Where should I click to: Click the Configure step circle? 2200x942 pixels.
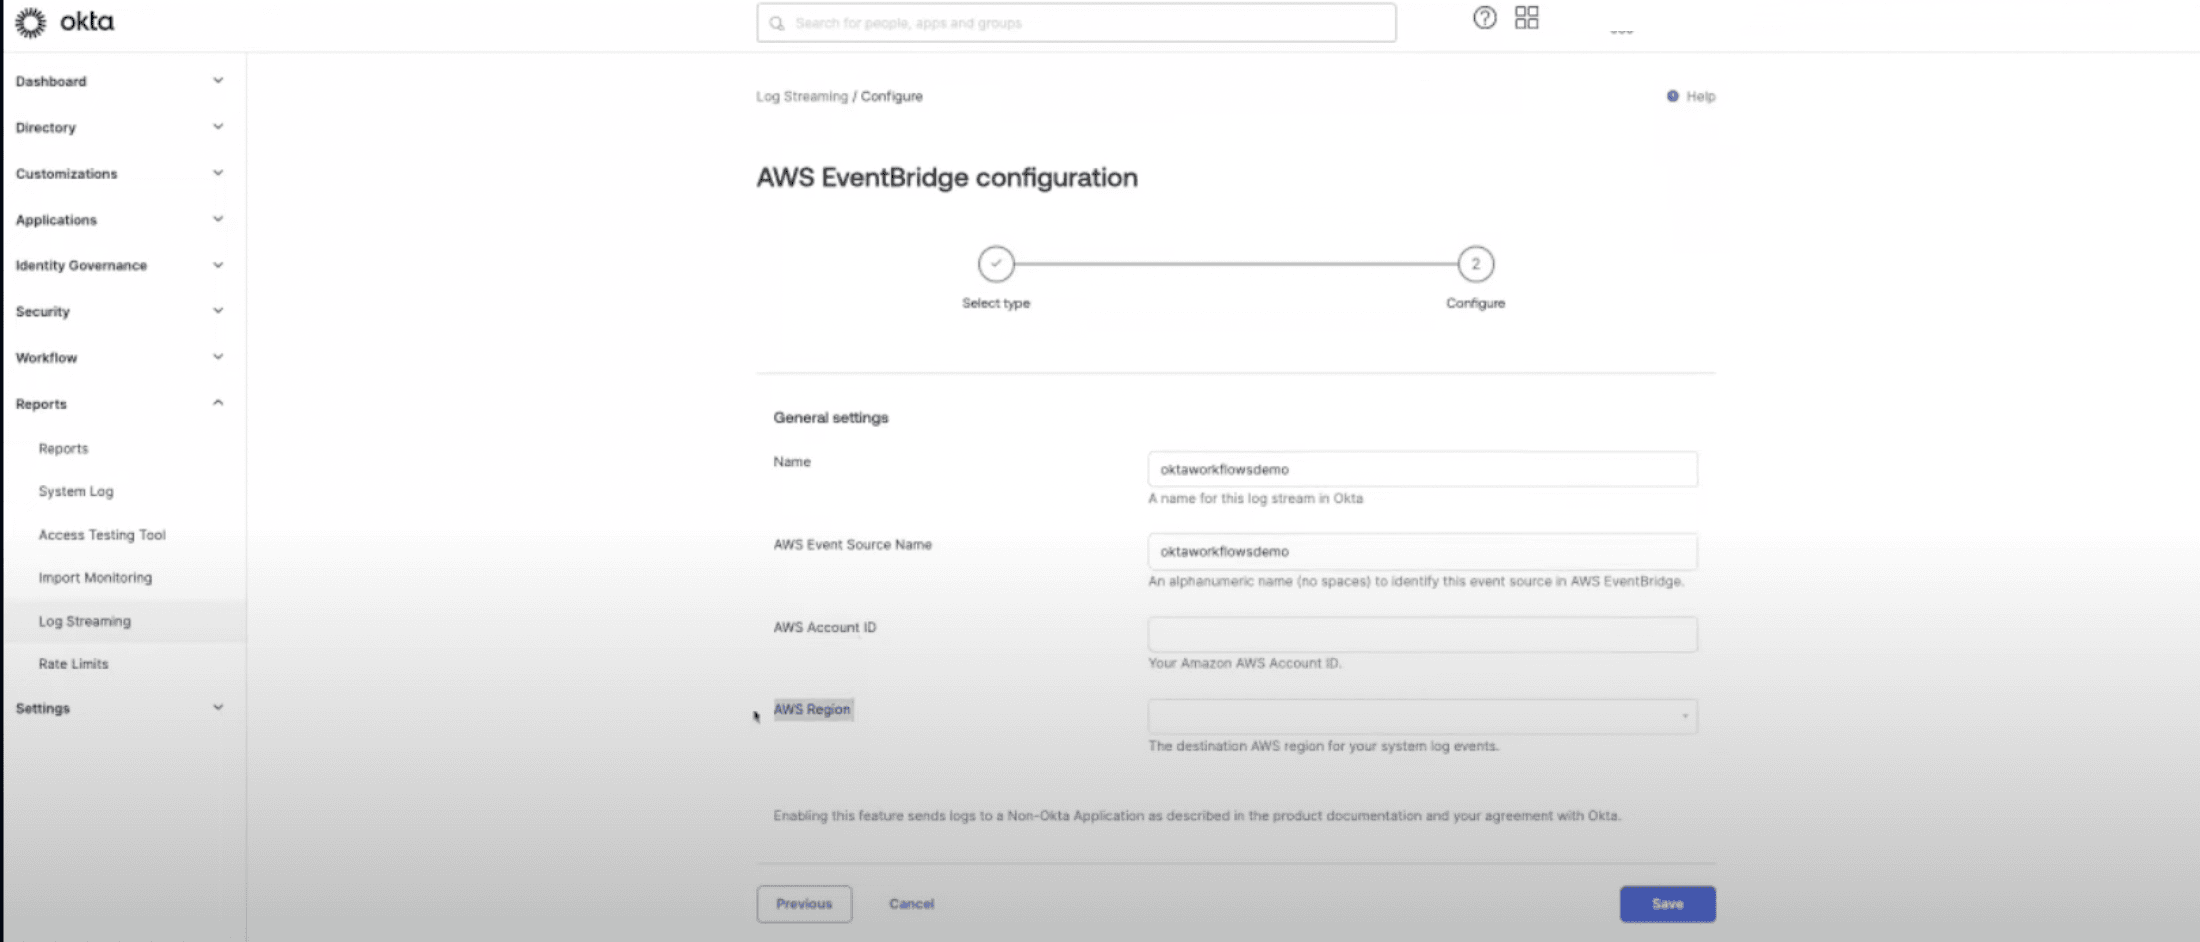click(1475, 264)
